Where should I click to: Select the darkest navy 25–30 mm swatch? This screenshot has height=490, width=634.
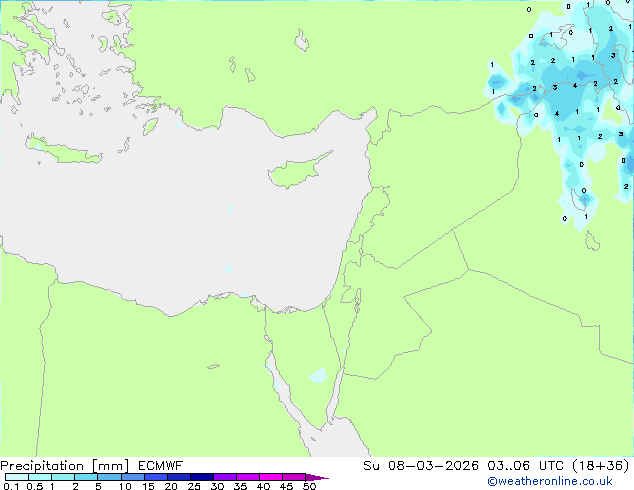(202, 477)
